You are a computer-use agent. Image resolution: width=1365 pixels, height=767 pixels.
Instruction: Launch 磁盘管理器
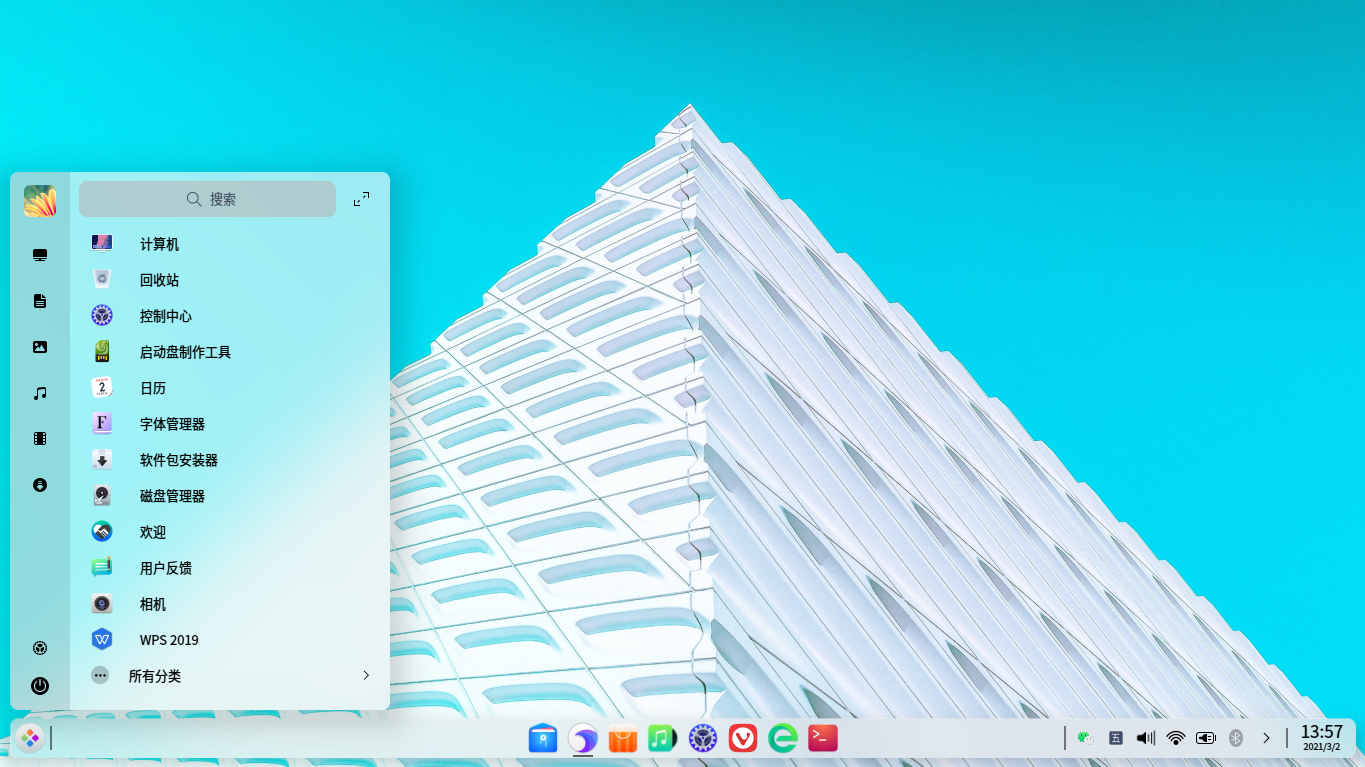(230, 496)
